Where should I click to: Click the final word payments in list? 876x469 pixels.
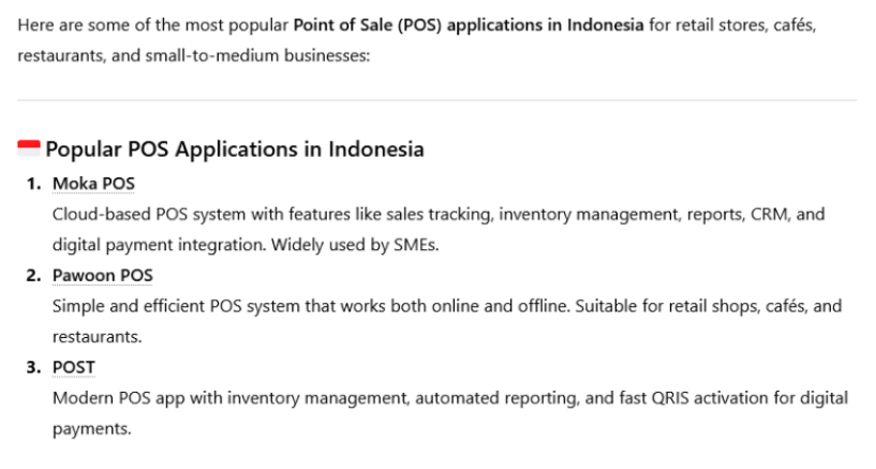[x=92, y=429]
